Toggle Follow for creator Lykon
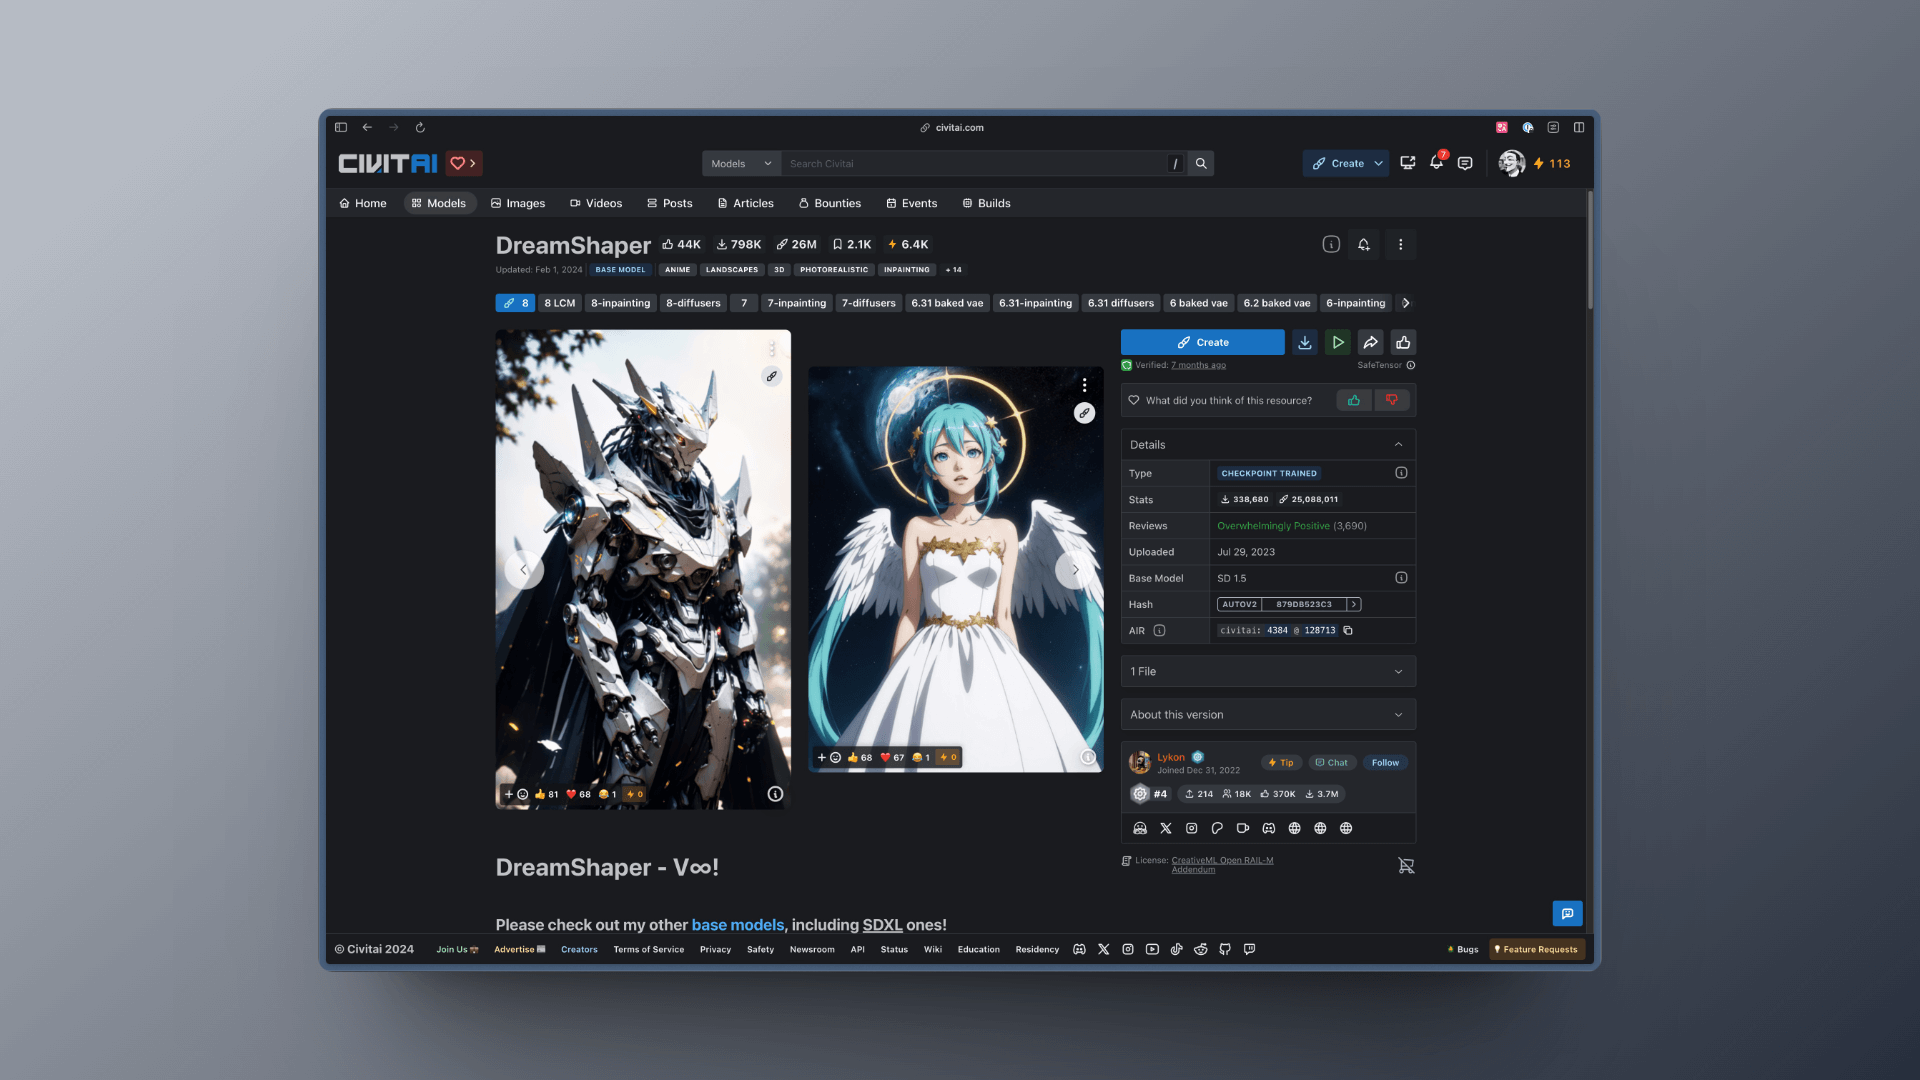 pyautogui.click(x=1385, y=762)
